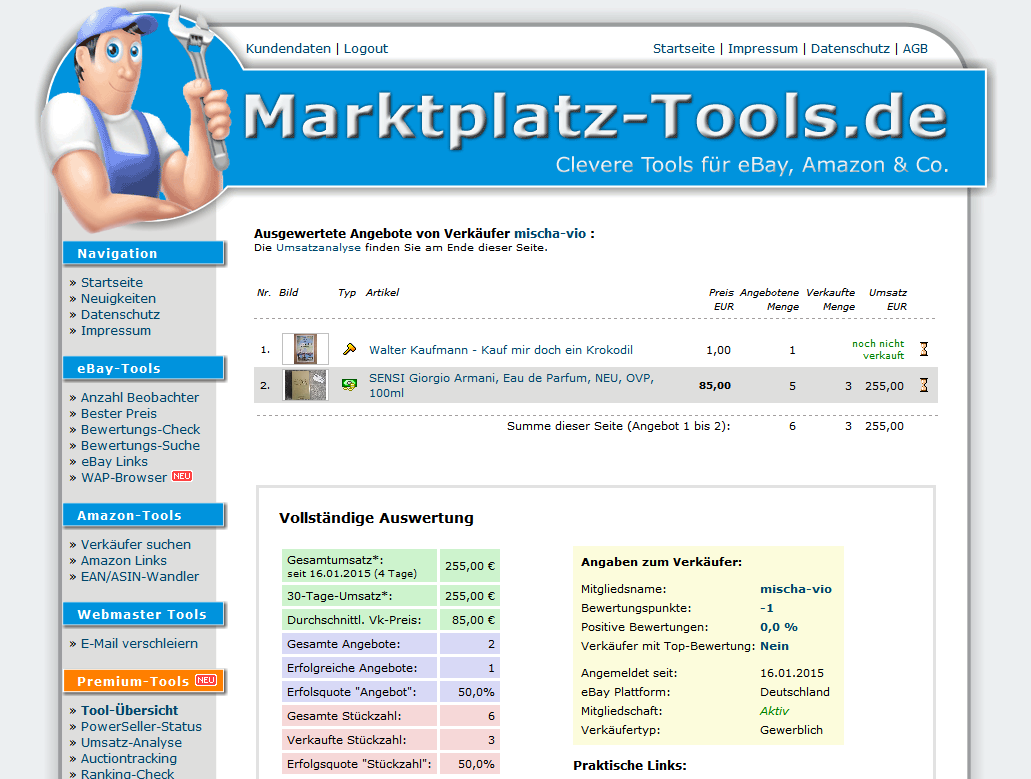This screenshot has width=1031, height=779.
Task: Click the auction hammer icon for the Krokodil listing
Action: [349, 350]
